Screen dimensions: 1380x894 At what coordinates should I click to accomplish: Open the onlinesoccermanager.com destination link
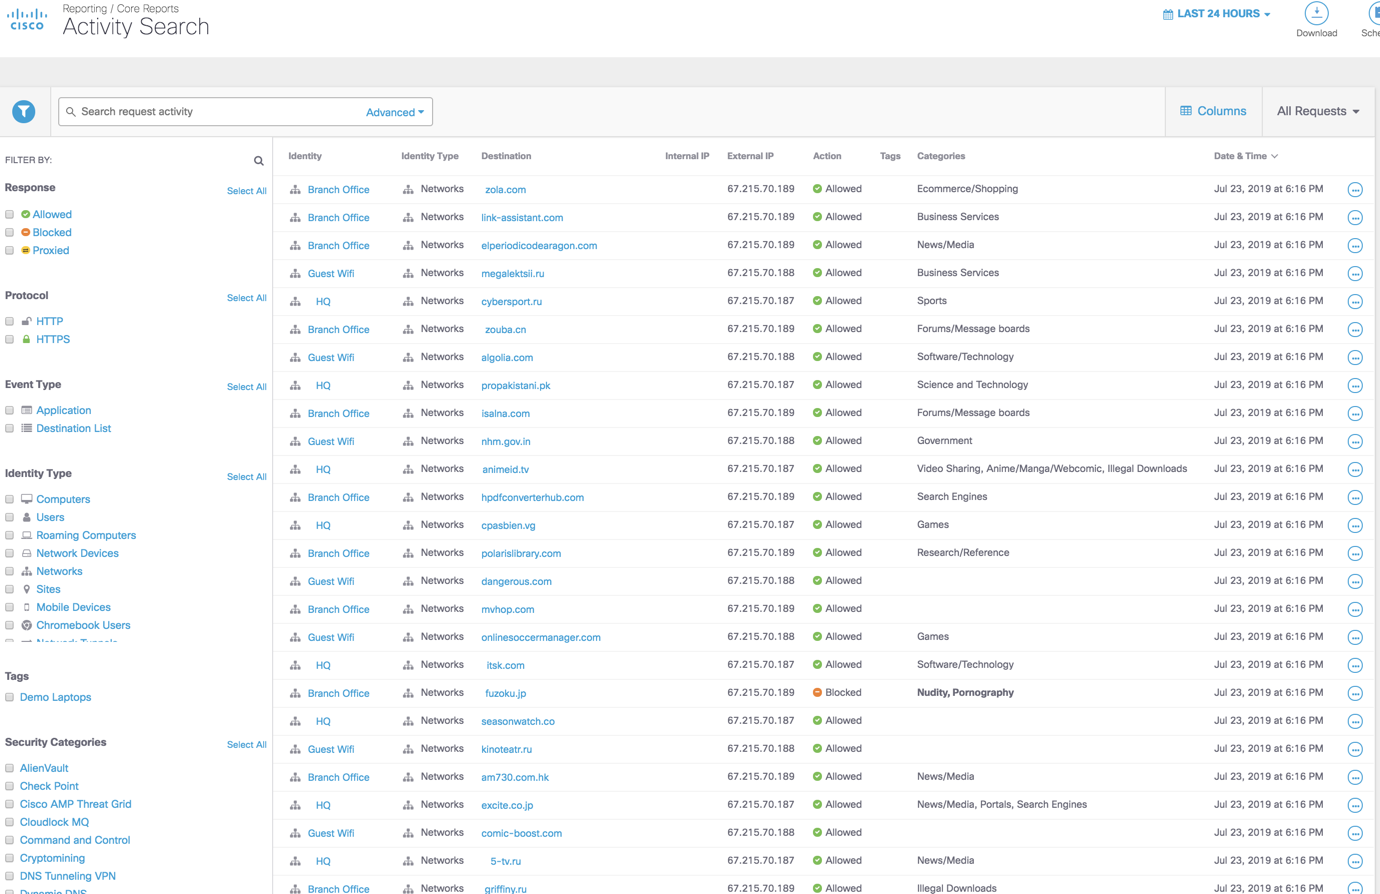(x=541, y=637)
